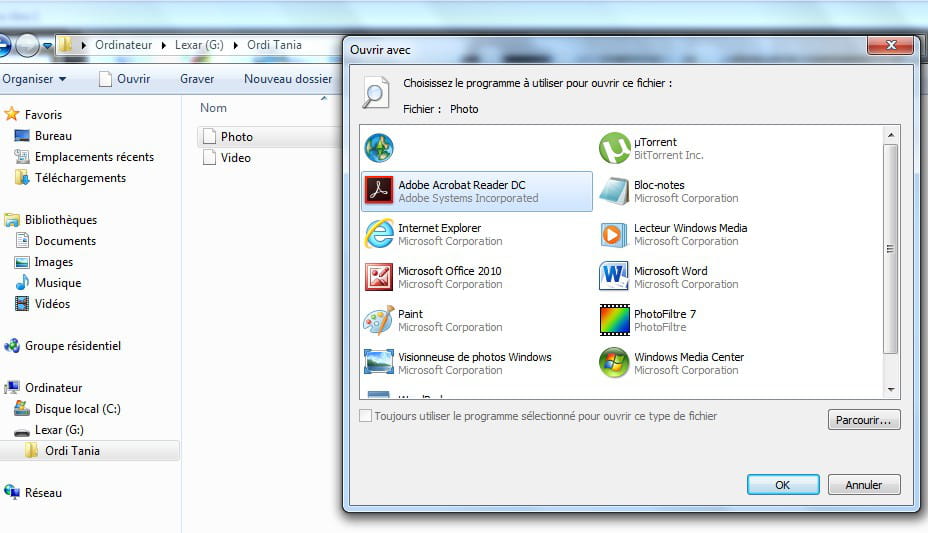
Task: Choose the PhotoFiltre 7 icon
Action: point(614,320)
